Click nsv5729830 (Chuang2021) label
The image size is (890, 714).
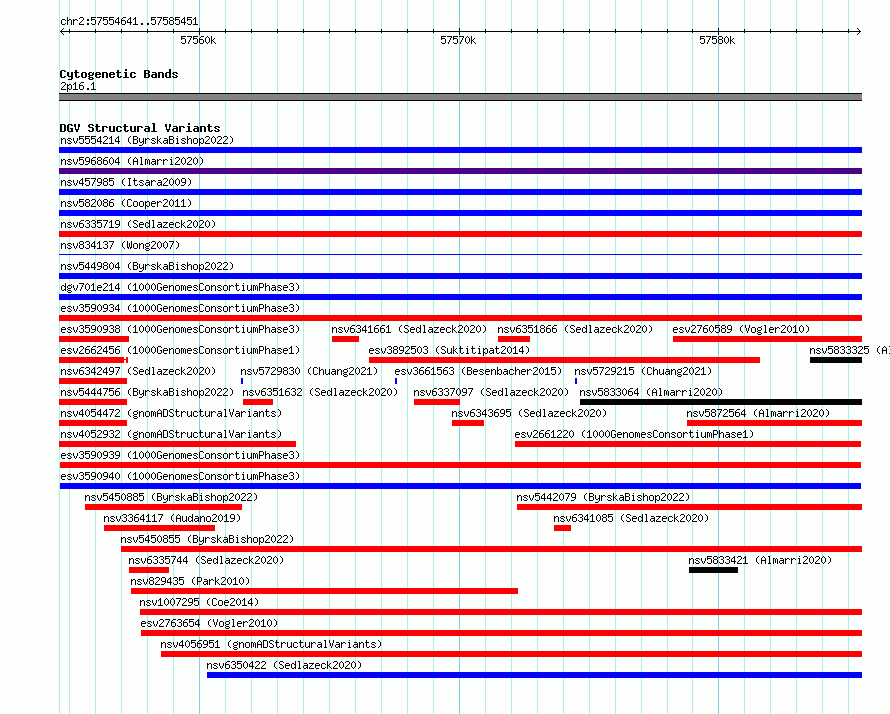point(309,371)
